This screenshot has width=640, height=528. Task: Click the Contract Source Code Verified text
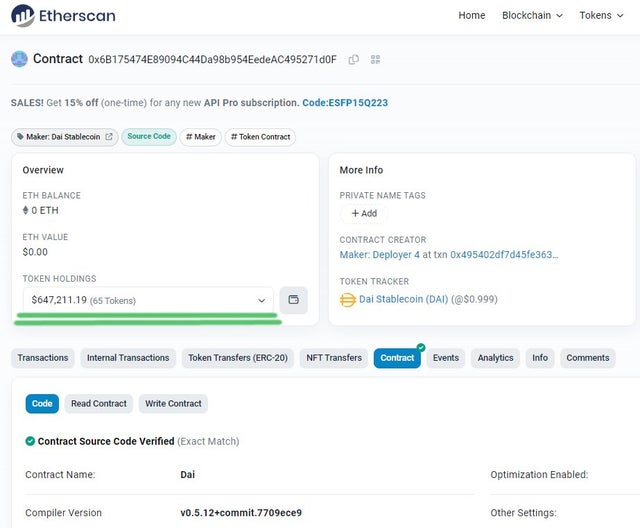click(x=106, y=441)
